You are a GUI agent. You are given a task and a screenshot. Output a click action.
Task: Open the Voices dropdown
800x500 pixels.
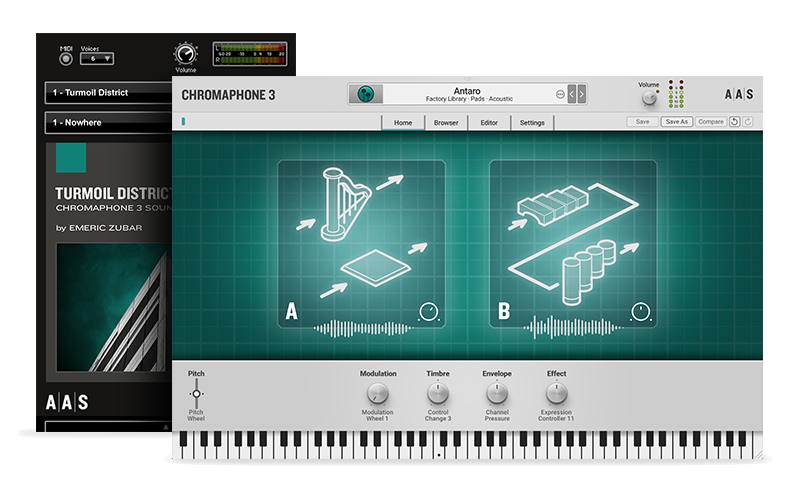point(96,59)
